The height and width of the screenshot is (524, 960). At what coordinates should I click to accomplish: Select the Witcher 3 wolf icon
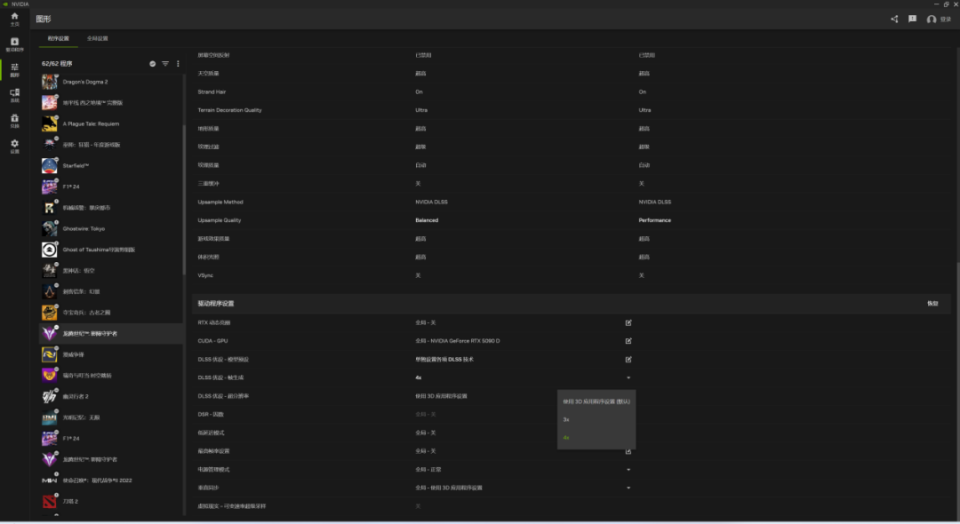click(x=50, y=144)
